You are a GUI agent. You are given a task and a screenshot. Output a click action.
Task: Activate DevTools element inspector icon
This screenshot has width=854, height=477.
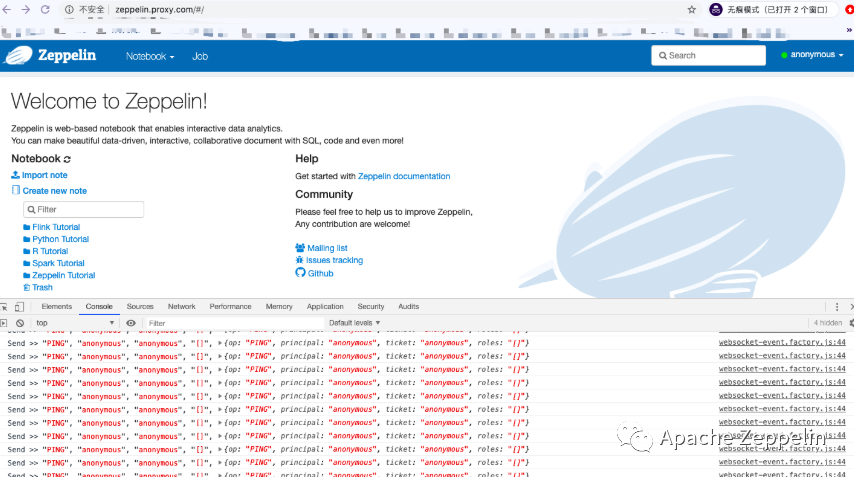point(4,307)
